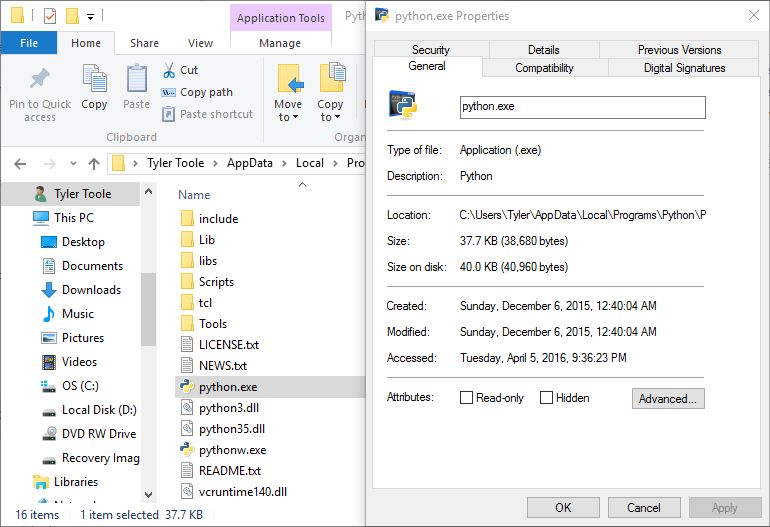Viewport: 770px width, 527px height.
Task: Switch to the View ribbon tab
Action: [200, 43]
